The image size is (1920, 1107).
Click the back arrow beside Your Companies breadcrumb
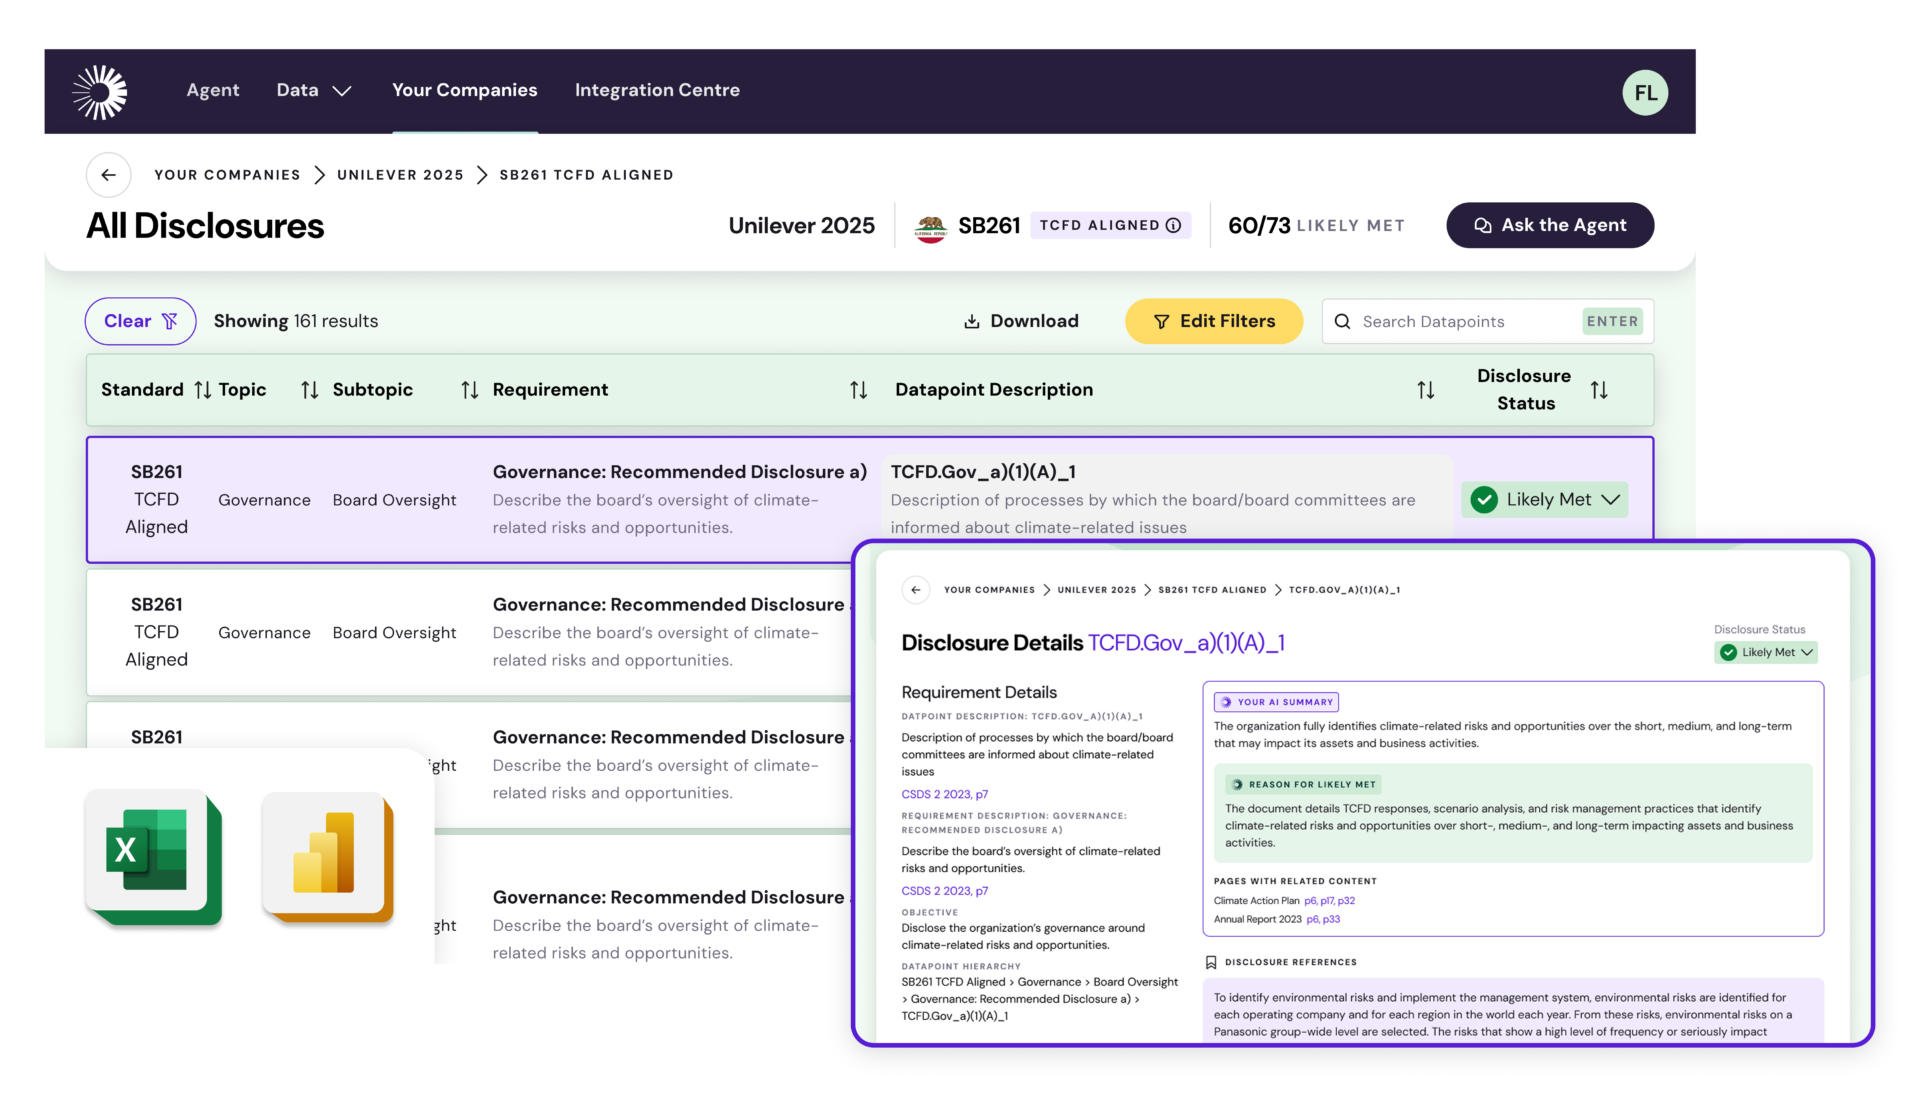coord(108,175)
